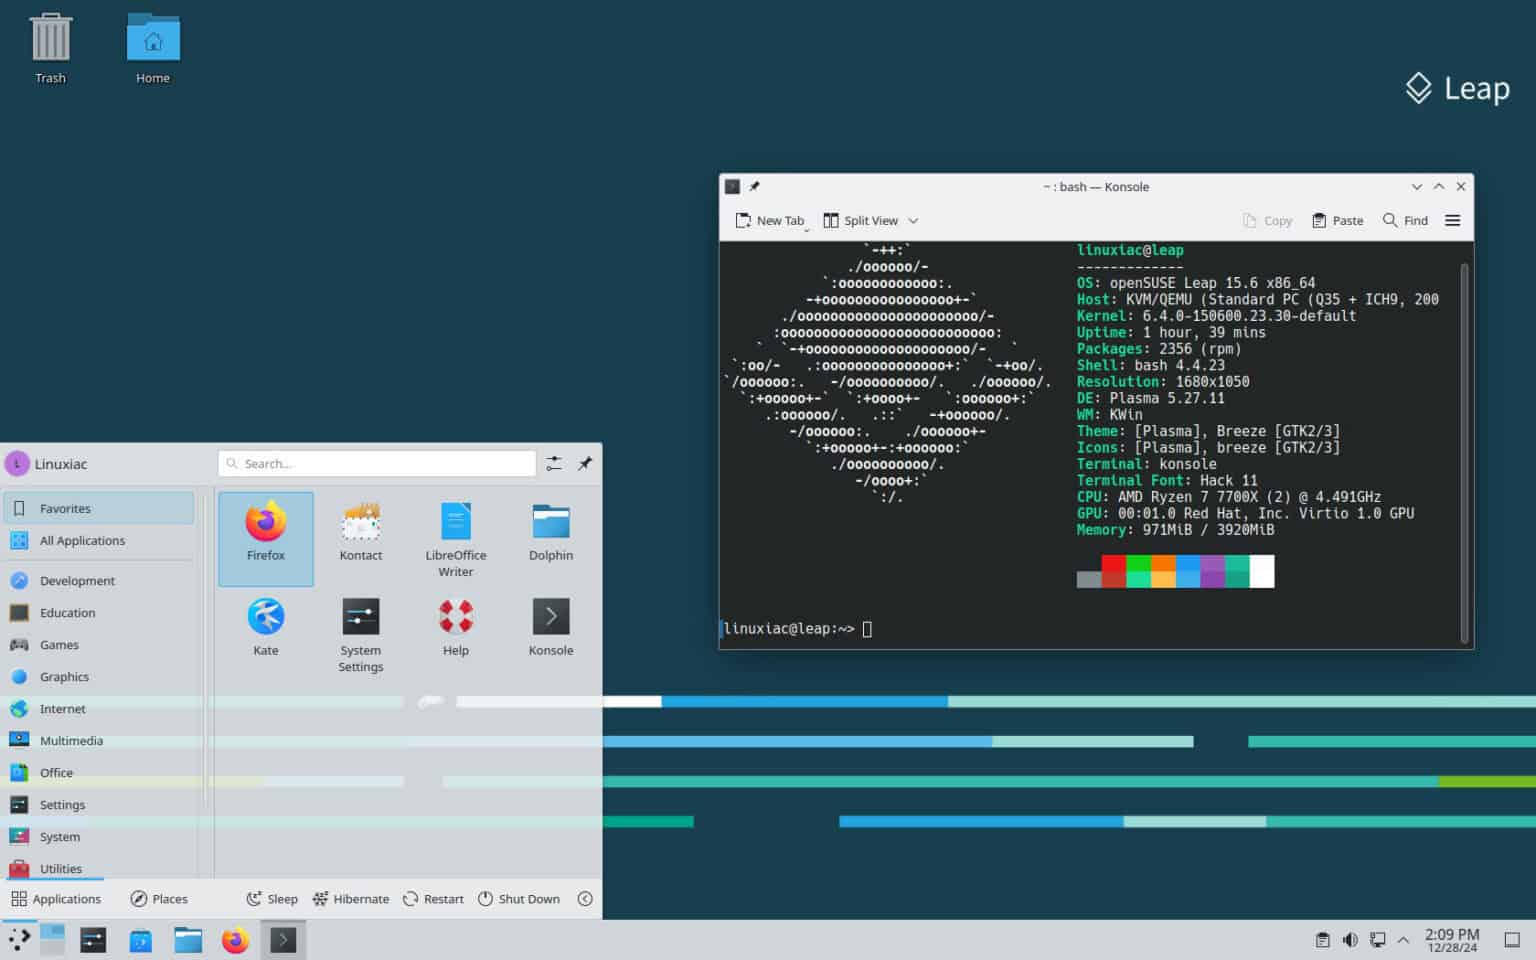Click Paste in the Konsole toolbar

[x=1337, y=220]
